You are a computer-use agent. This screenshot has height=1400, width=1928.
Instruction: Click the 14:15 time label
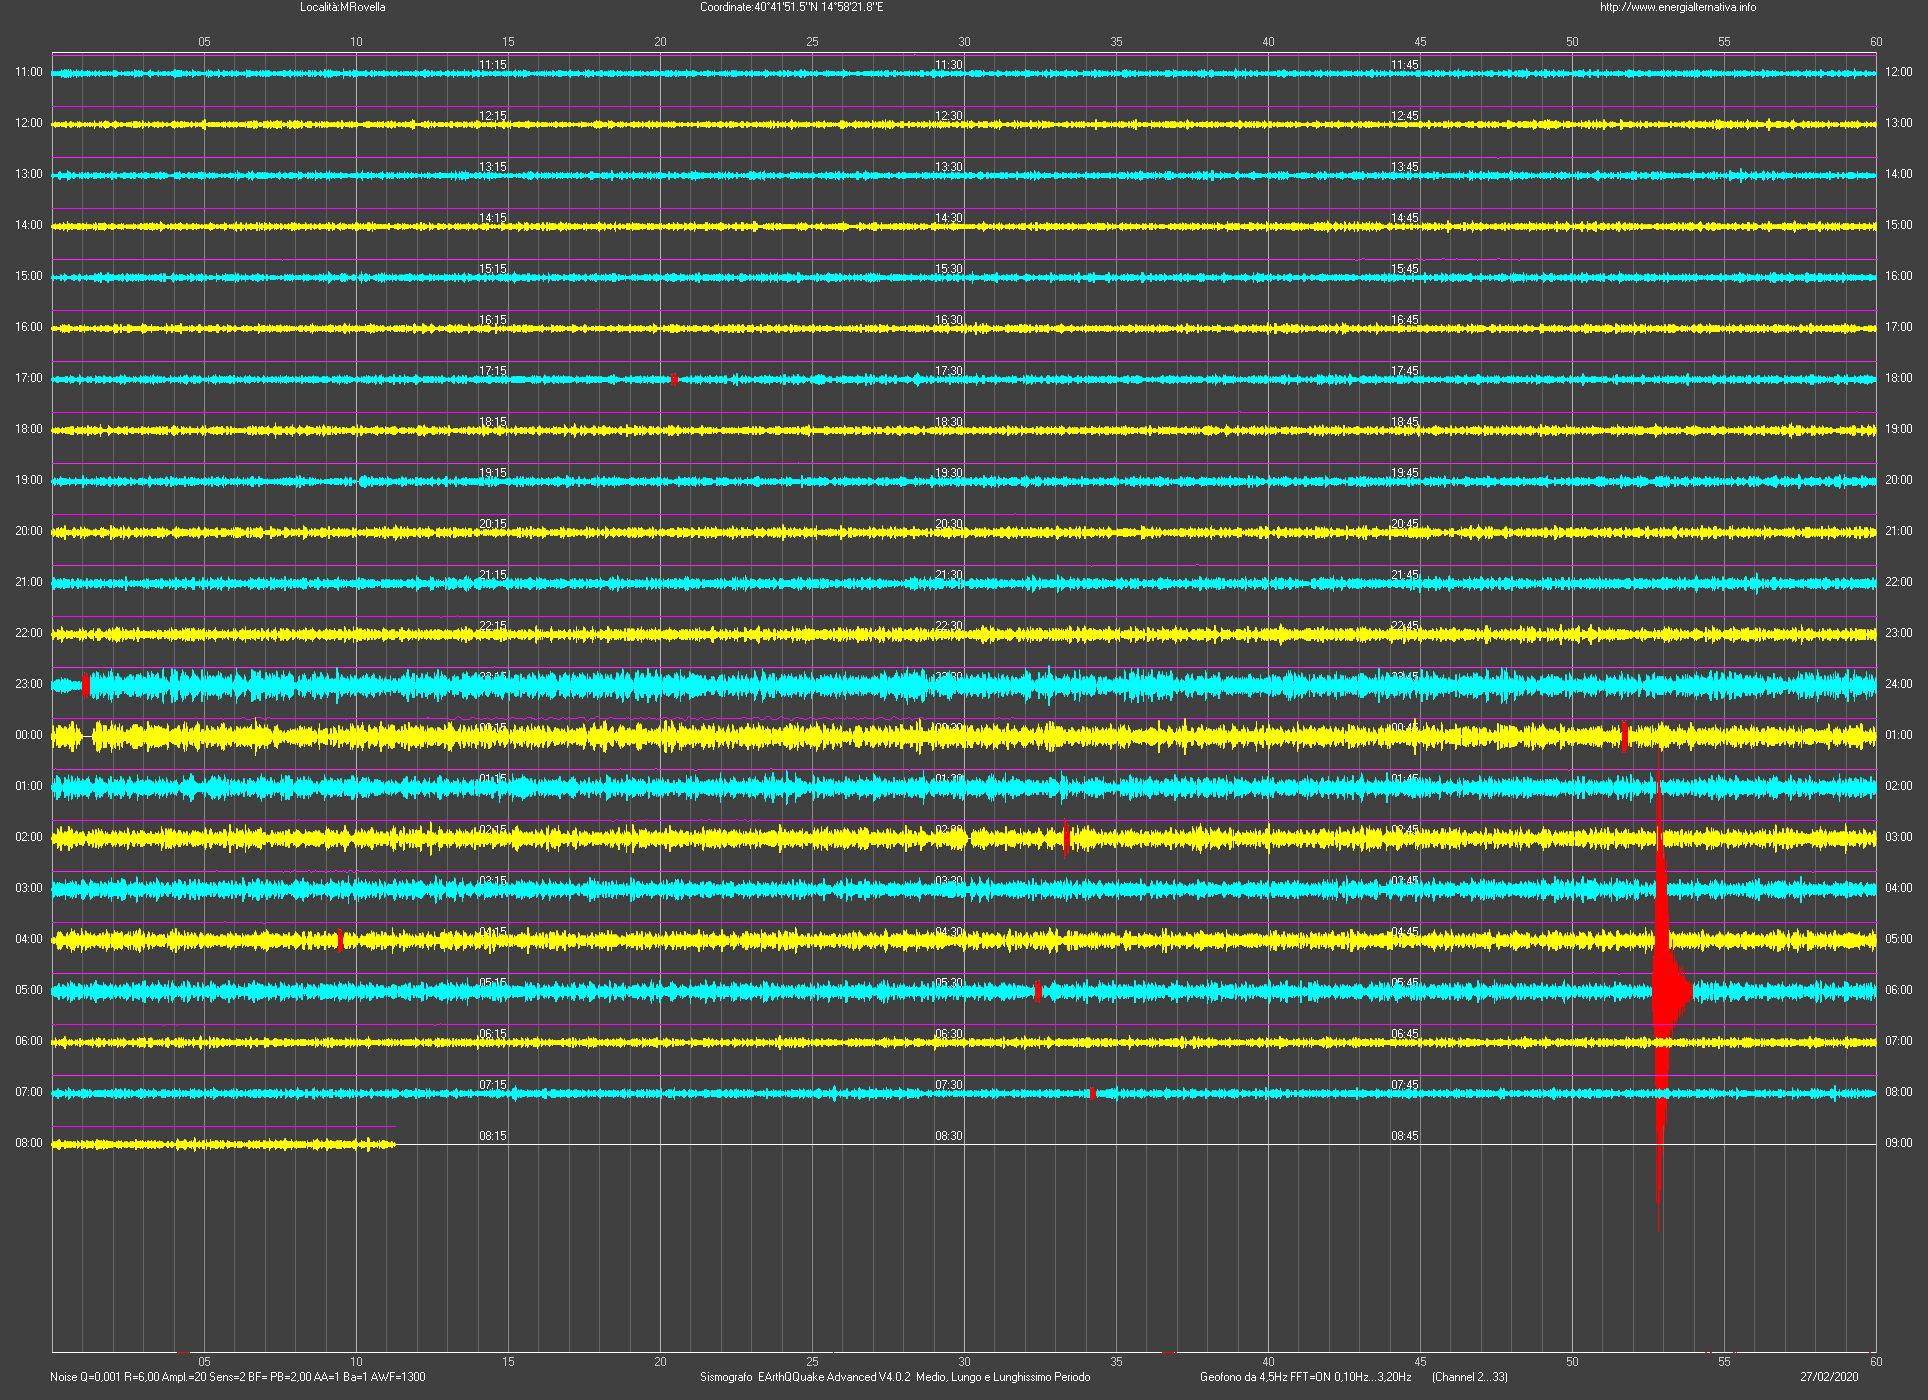tap(493, 218)
